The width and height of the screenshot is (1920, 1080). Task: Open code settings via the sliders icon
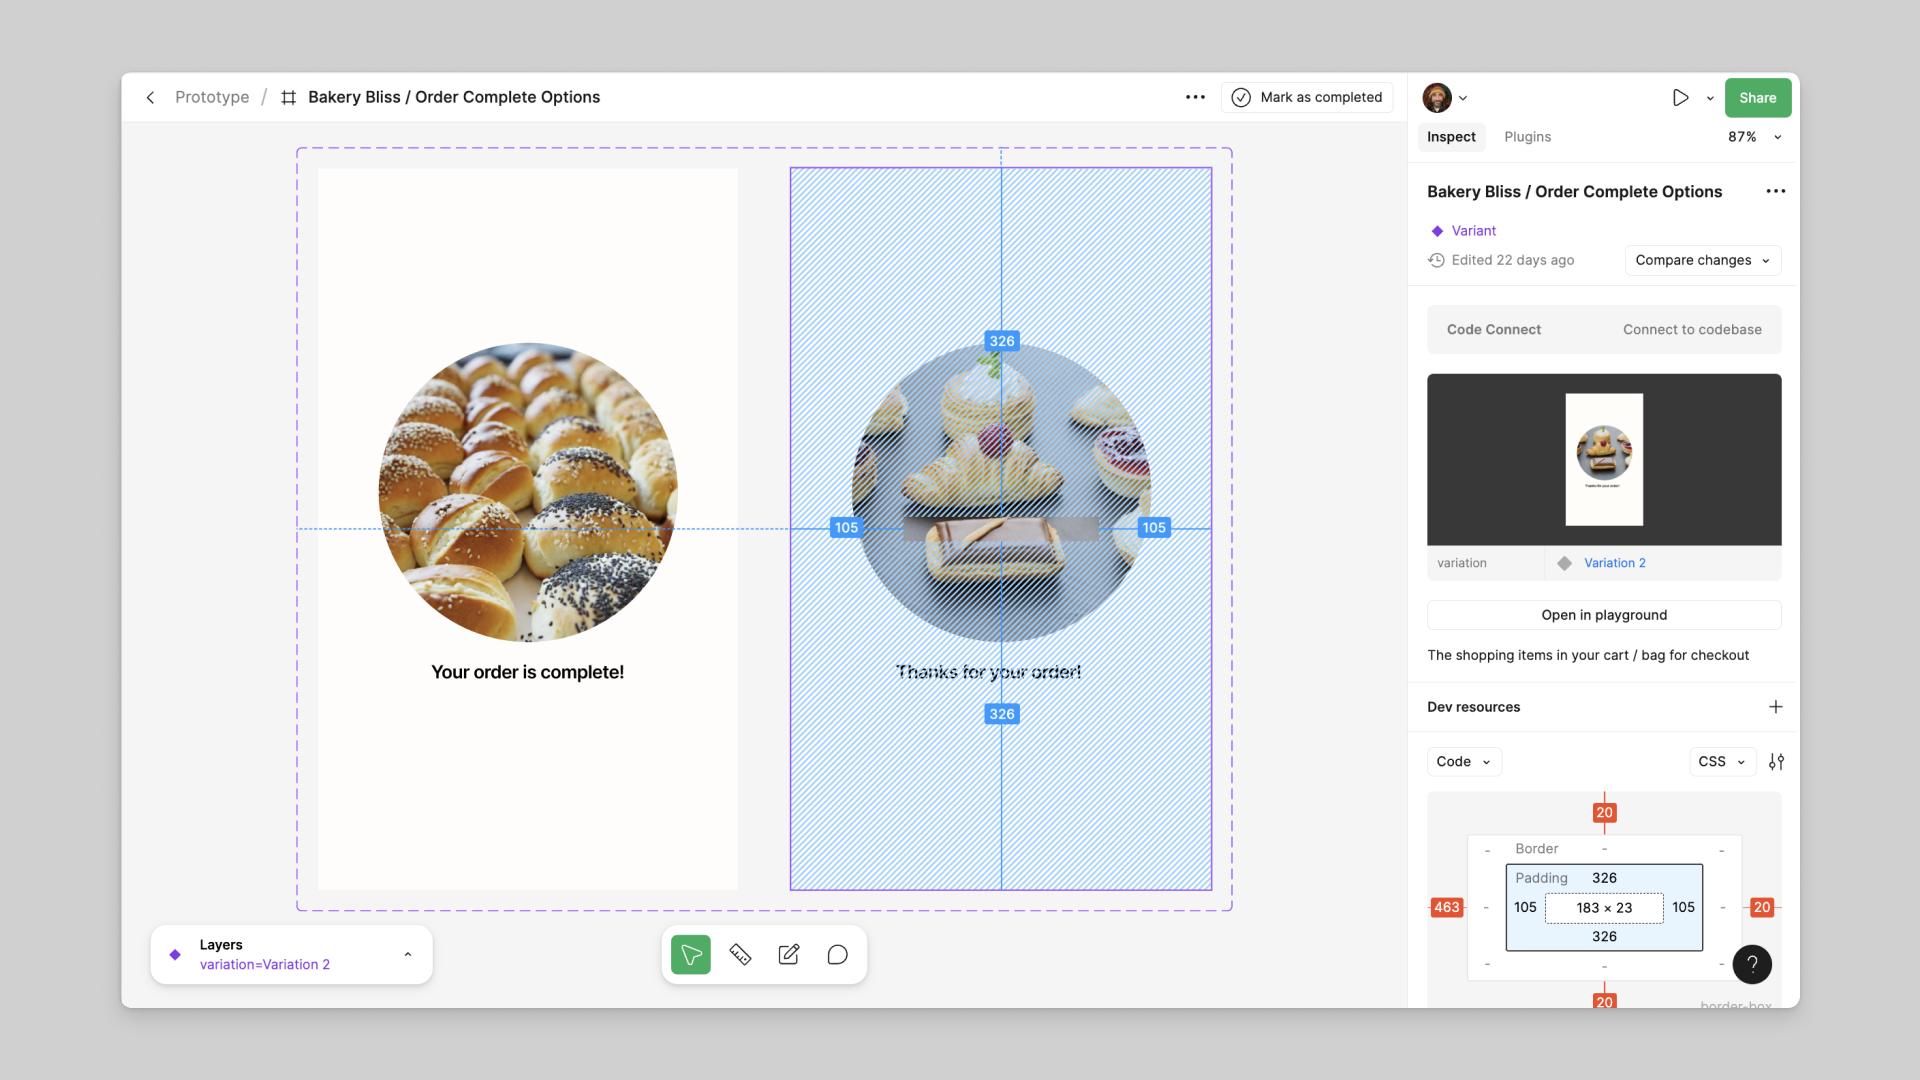pyautogui.click(x=1777, y=761)
